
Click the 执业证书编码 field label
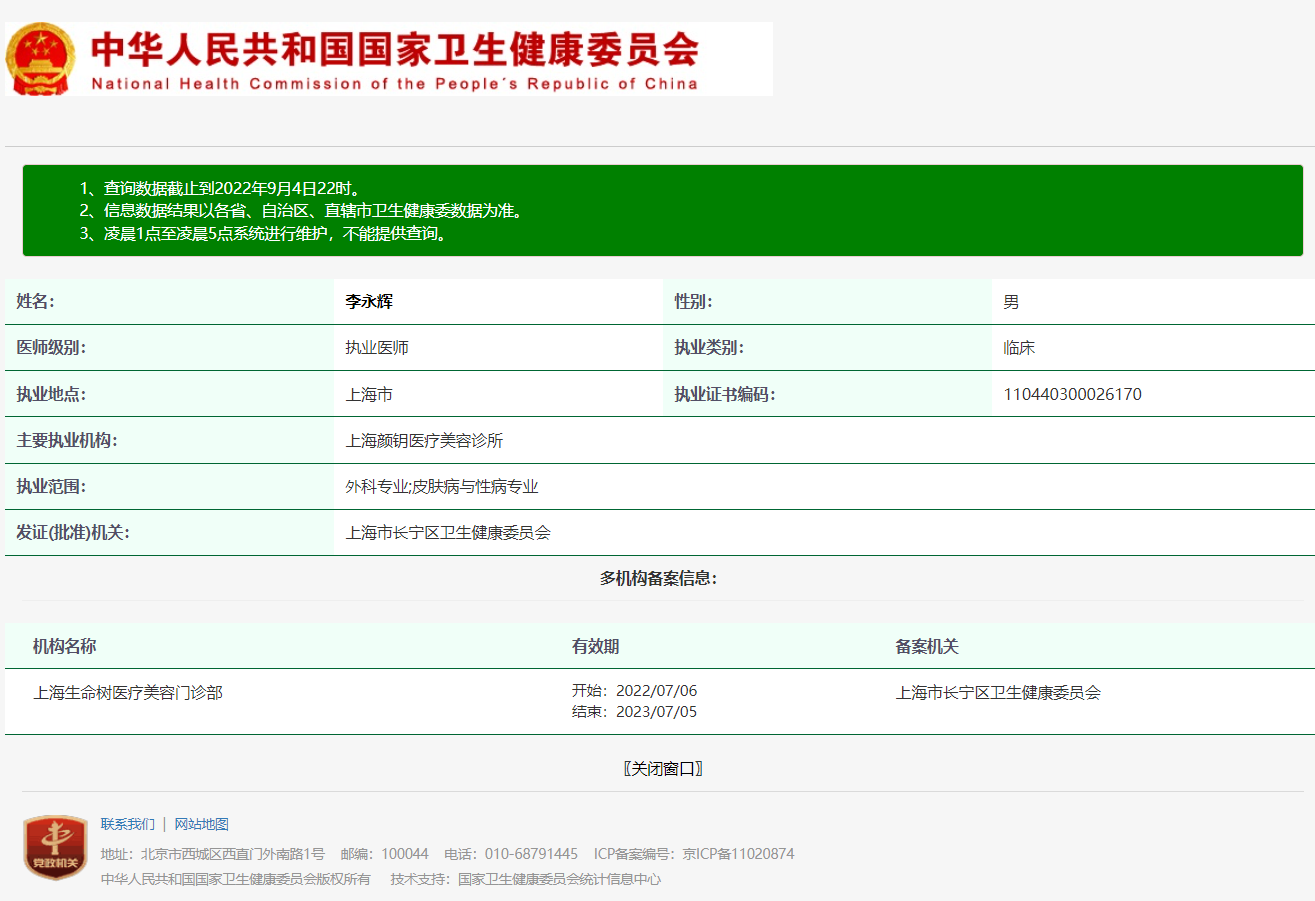coord(726,393)
